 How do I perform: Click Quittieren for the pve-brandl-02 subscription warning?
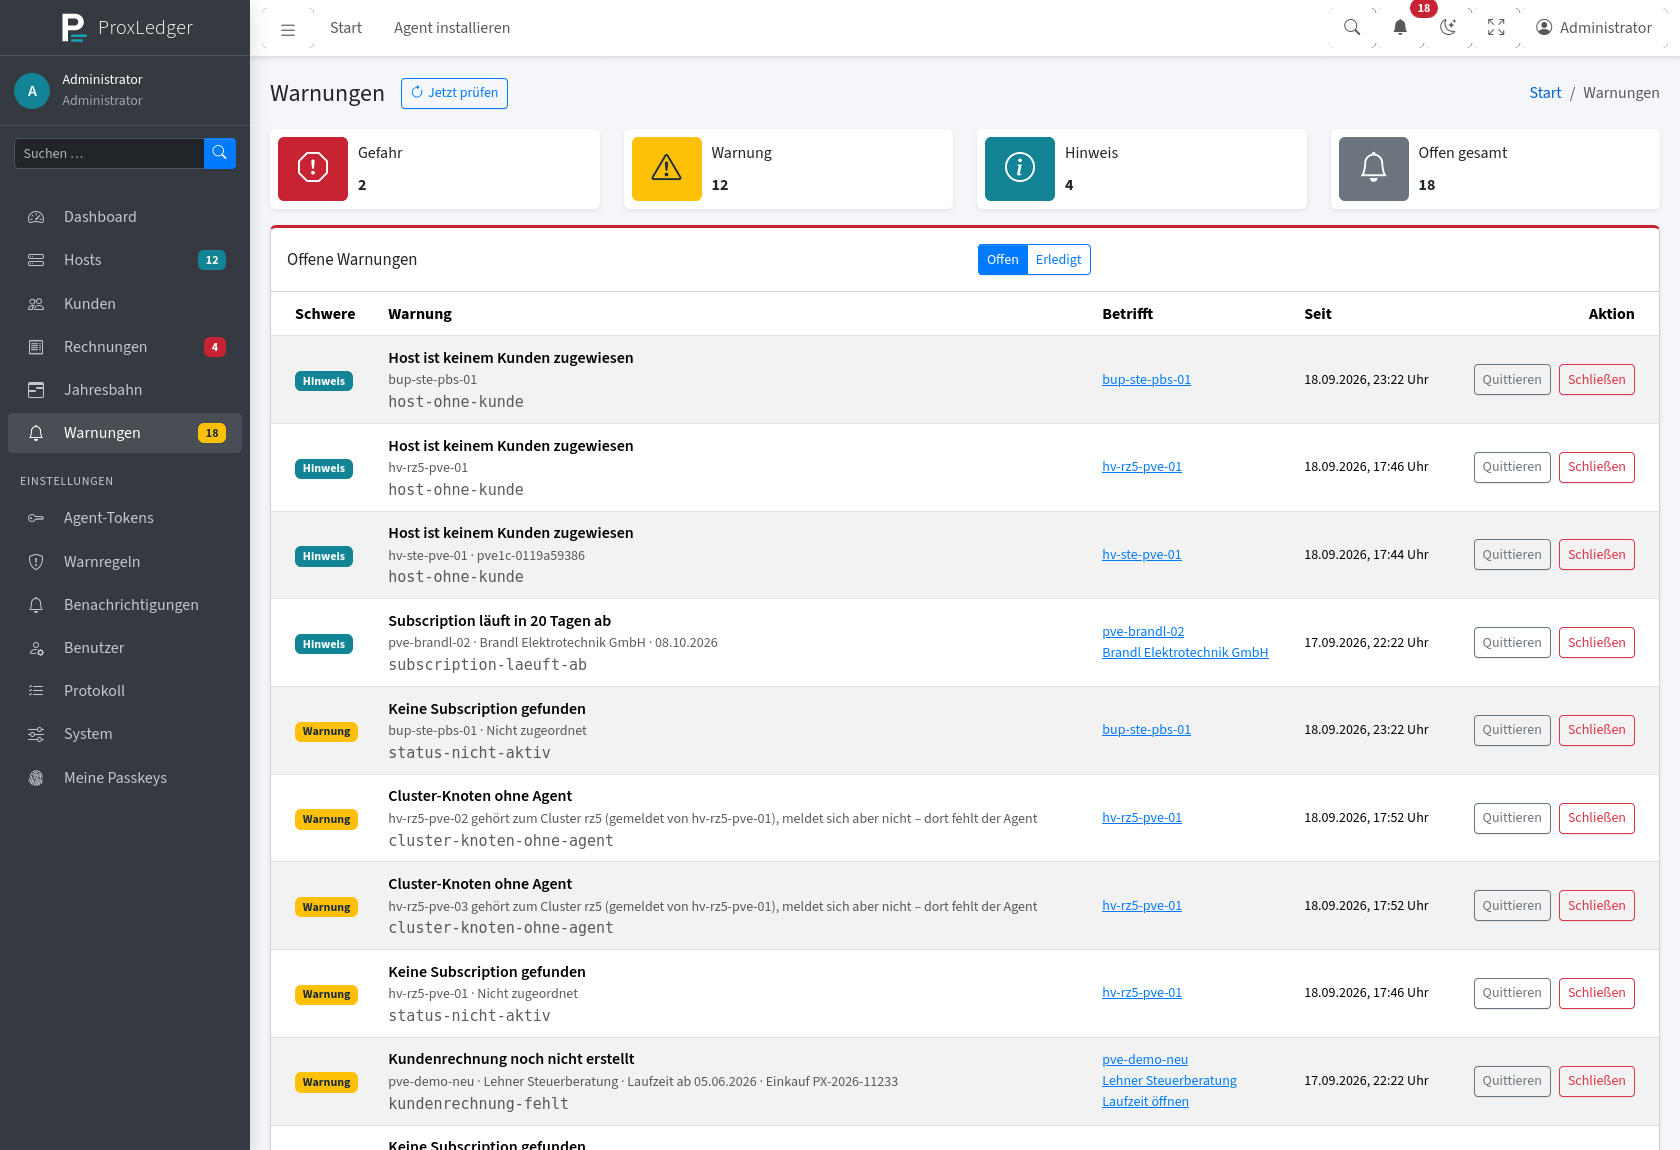pos(1512,643)
